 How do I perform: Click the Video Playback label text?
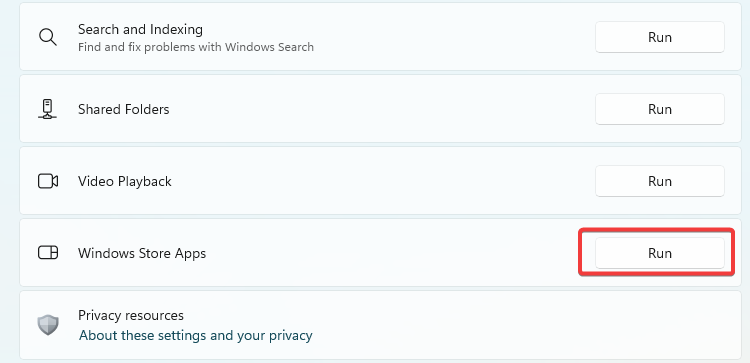click(x=124, y=181)
